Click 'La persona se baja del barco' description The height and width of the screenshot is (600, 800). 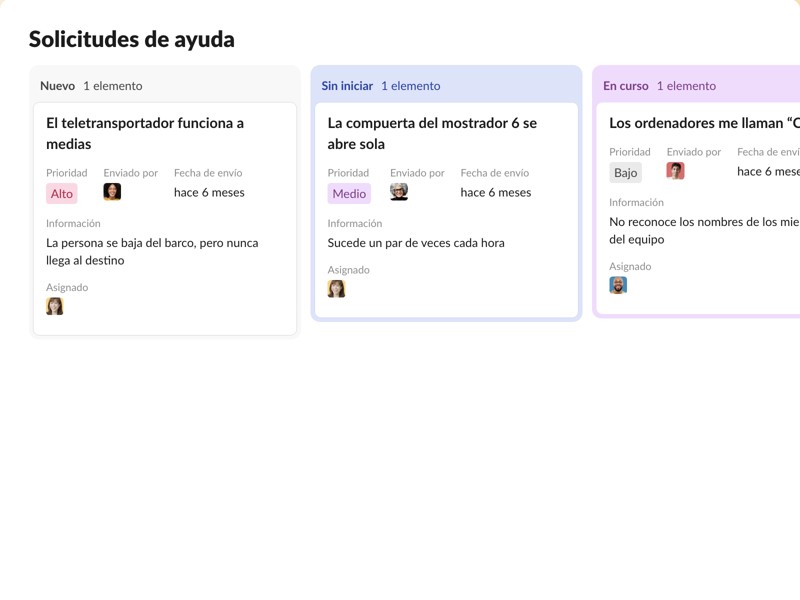[152, 251]
